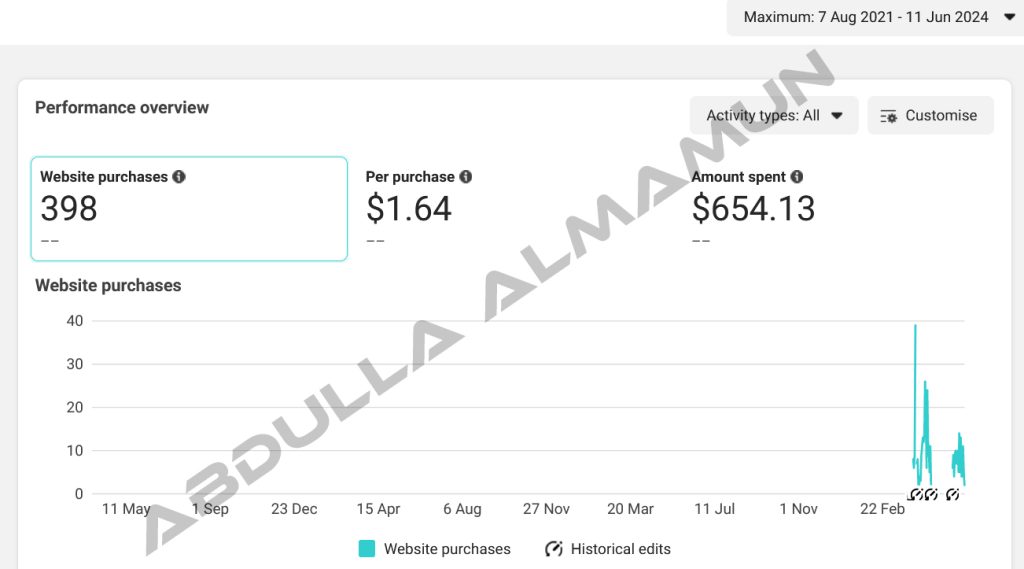
Task: Open the Maximum date range dropdown
Action: [x=877, y=17]
